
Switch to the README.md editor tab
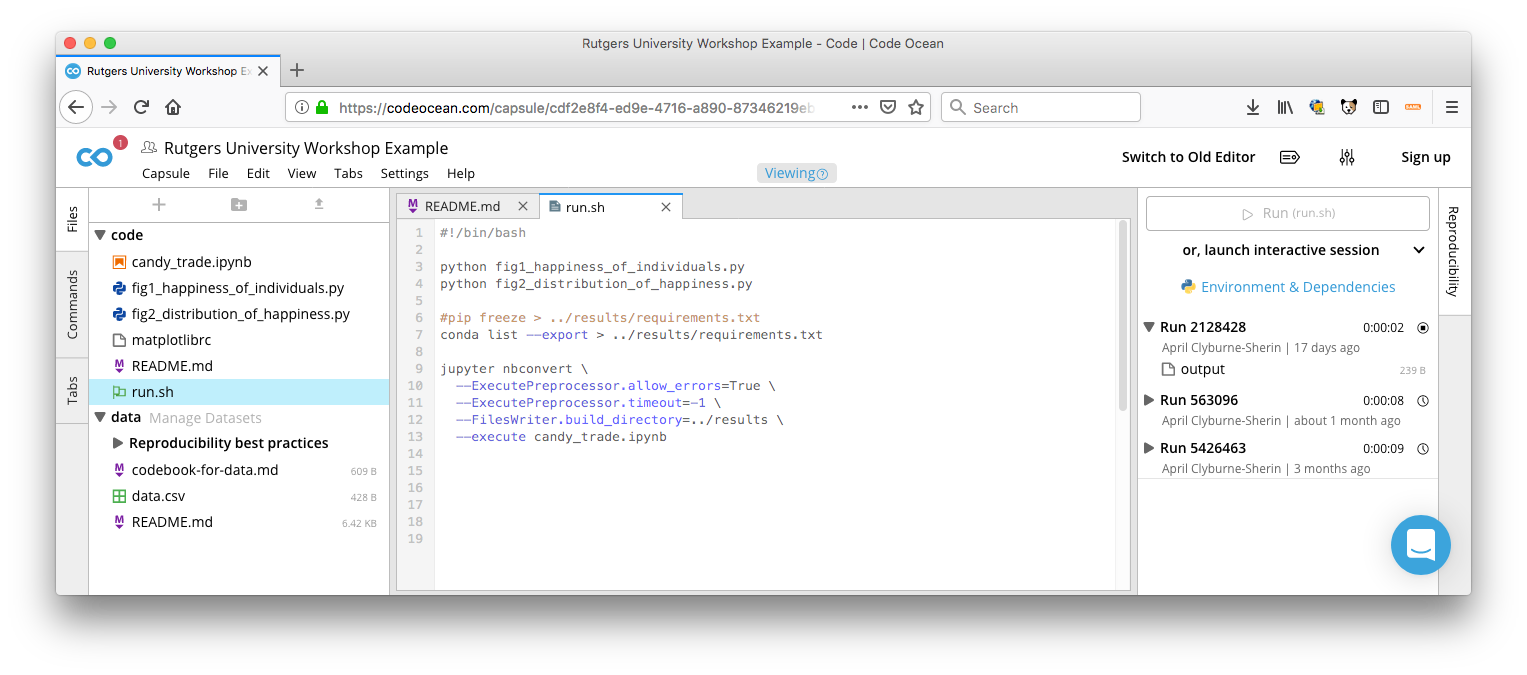[468, 206]
